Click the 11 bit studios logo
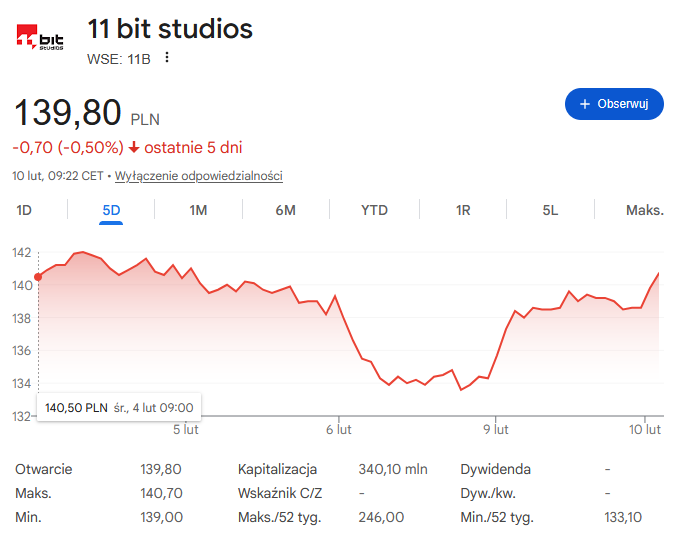The image size is (677, 535). point(40,37)
